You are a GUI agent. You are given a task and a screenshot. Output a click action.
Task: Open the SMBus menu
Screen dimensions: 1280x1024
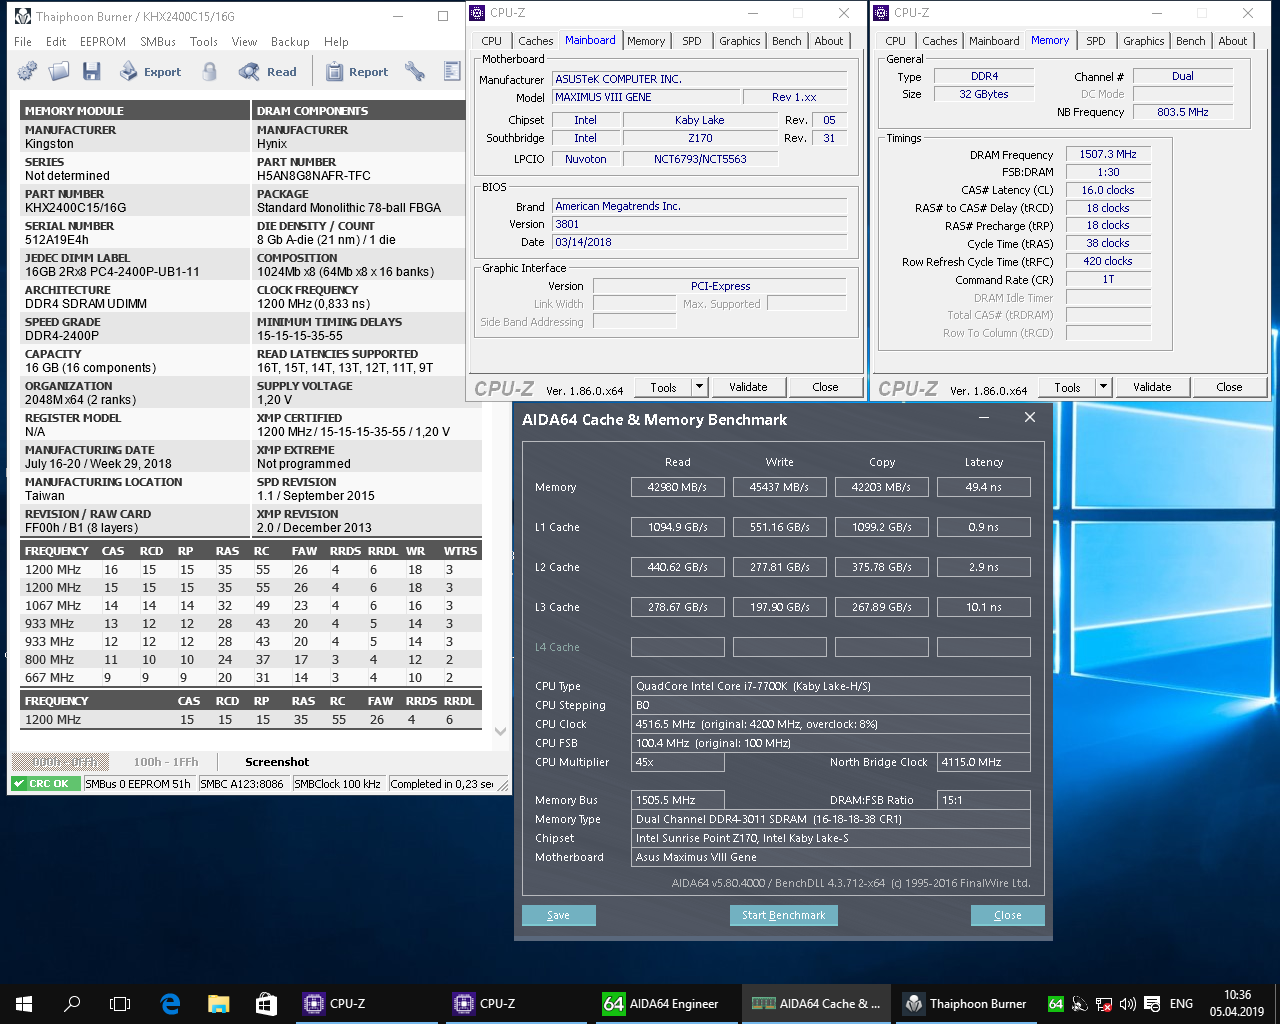point(158,42)
